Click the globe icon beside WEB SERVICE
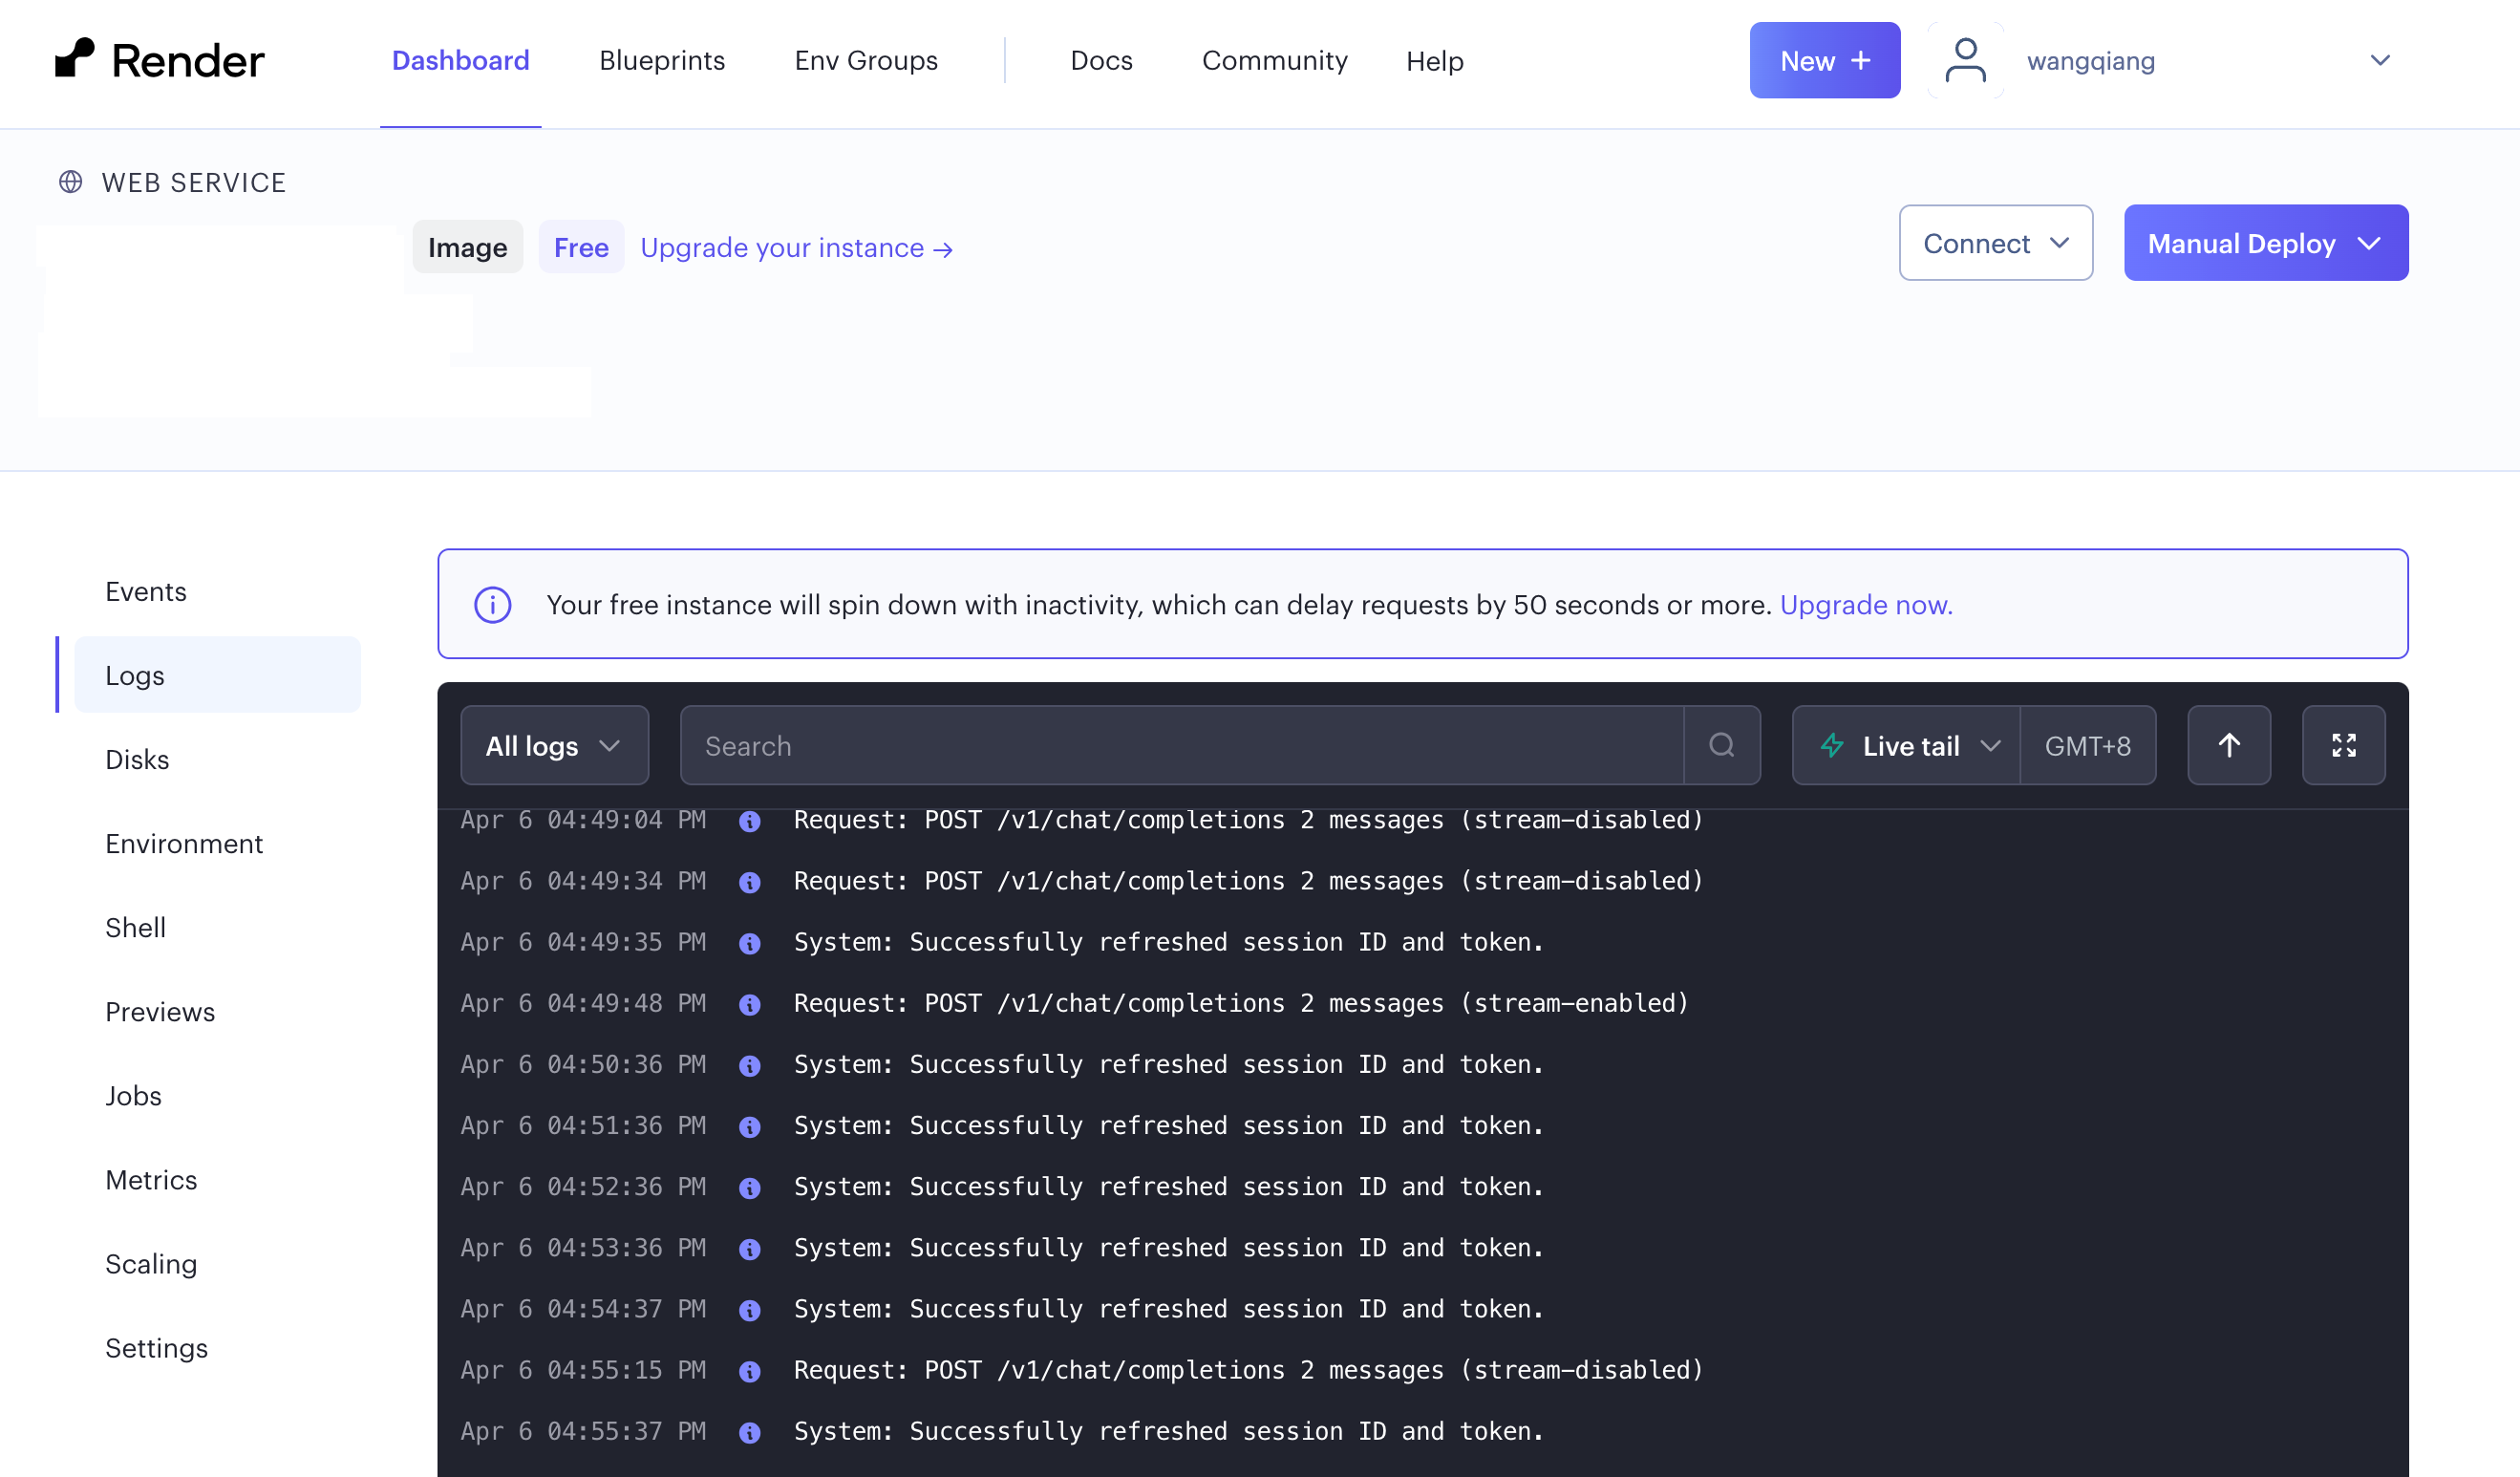The image size is (2520, 1477). click(x=70, y=182)
